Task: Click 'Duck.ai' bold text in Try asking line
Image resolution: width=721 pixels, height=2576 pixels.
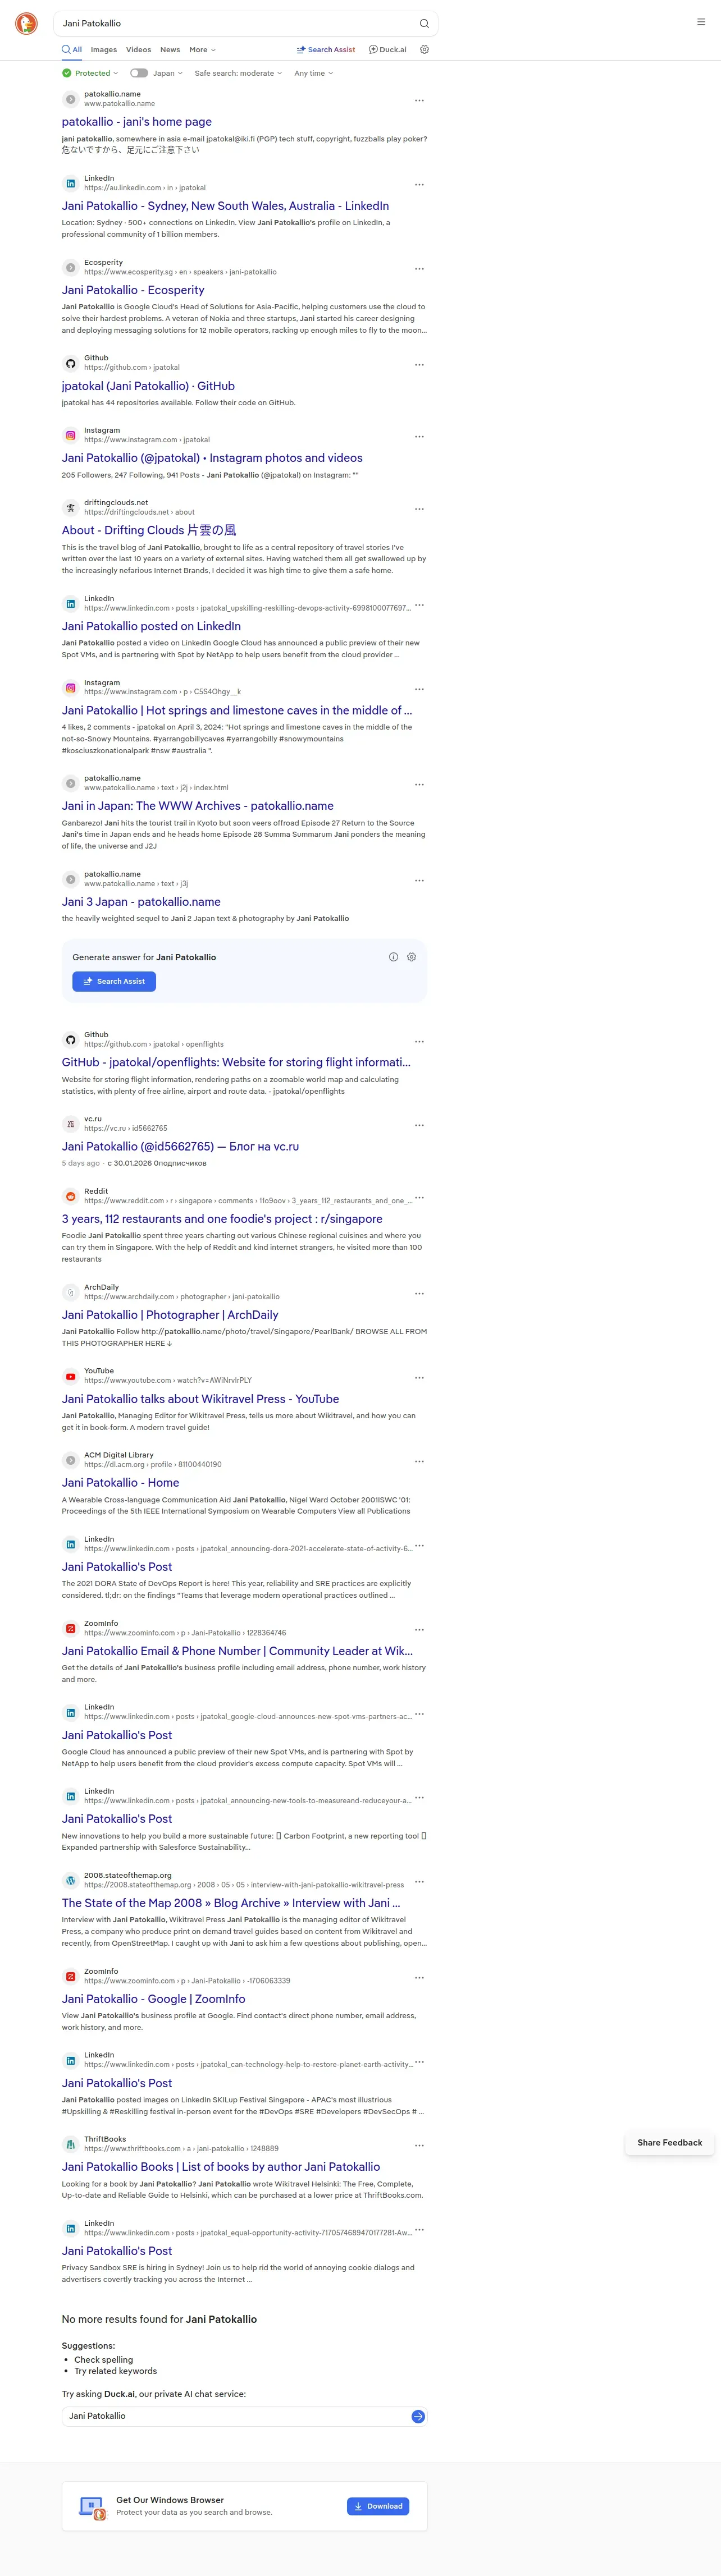Action: click(x=119, y=2394)
